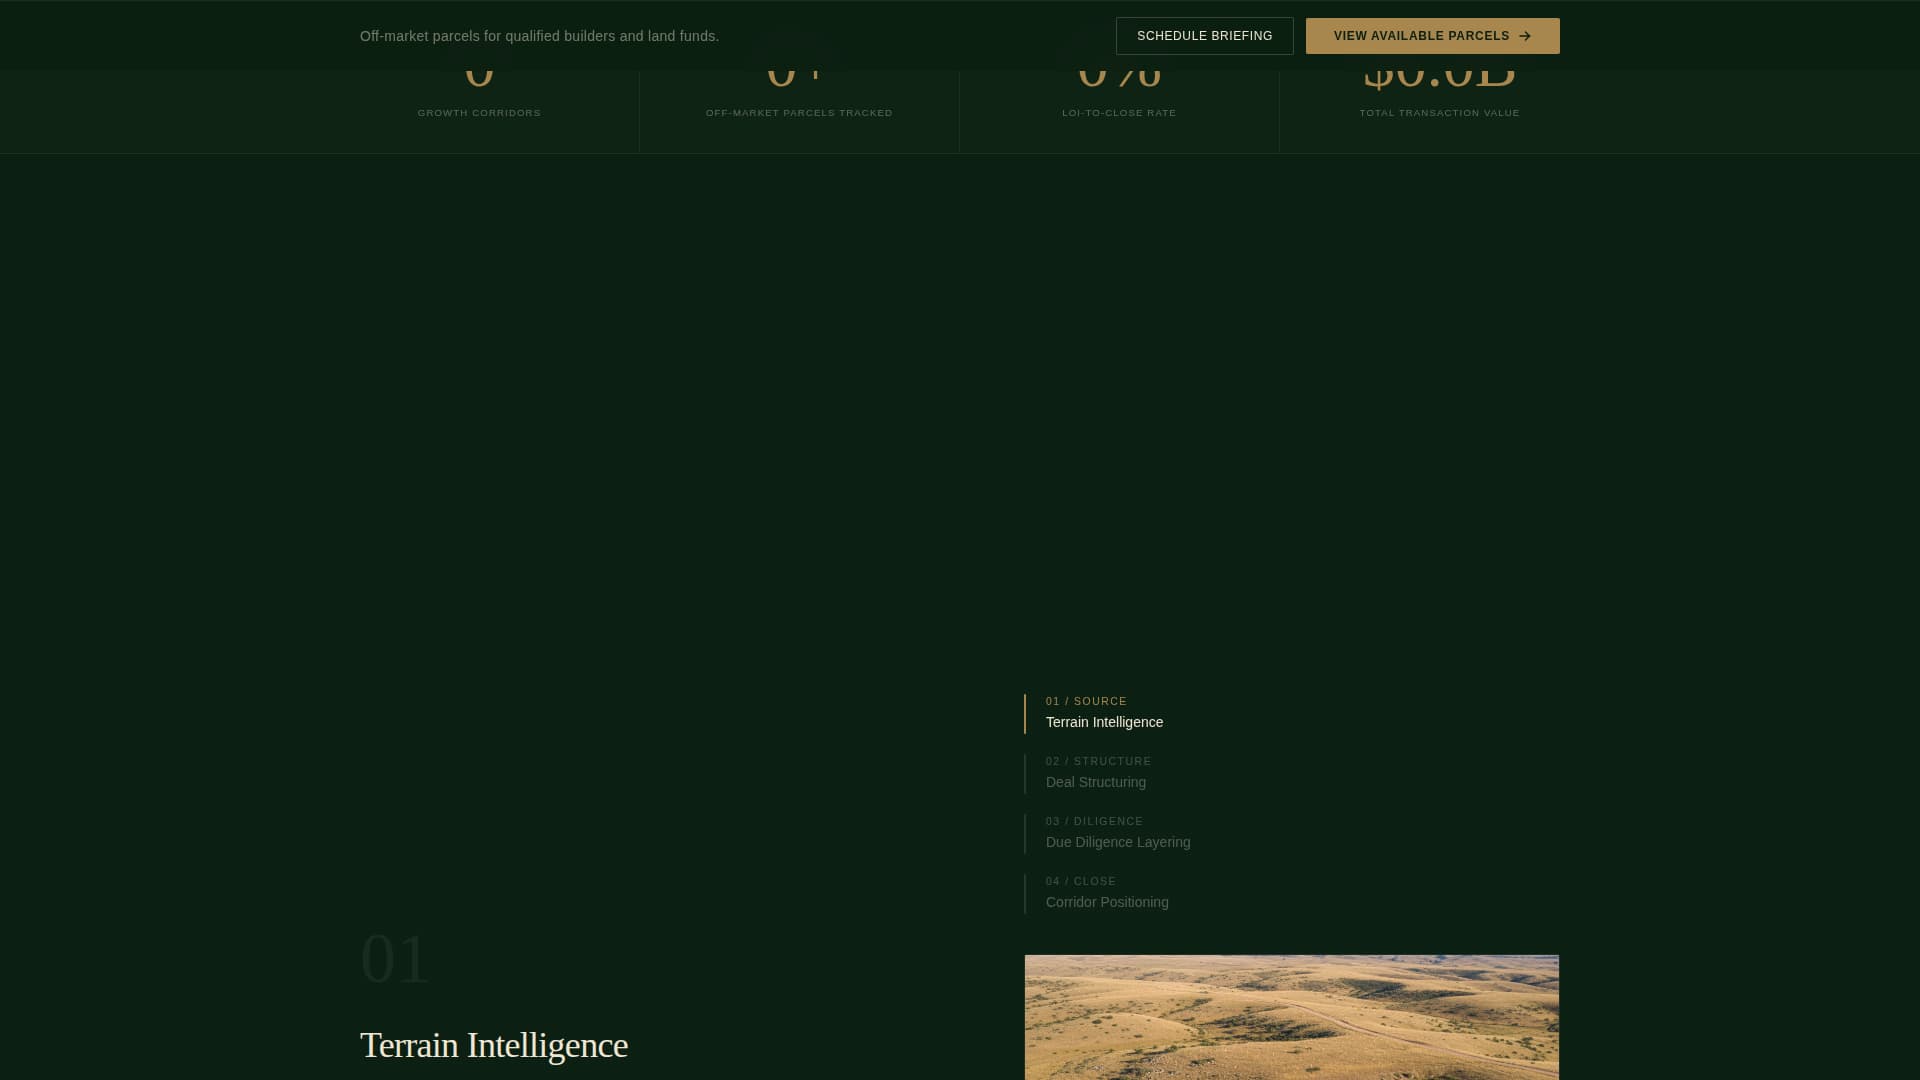Expand the Deal Structuring section
This screenshot has width=1920, height=1080.
[x=1095, y=782]
